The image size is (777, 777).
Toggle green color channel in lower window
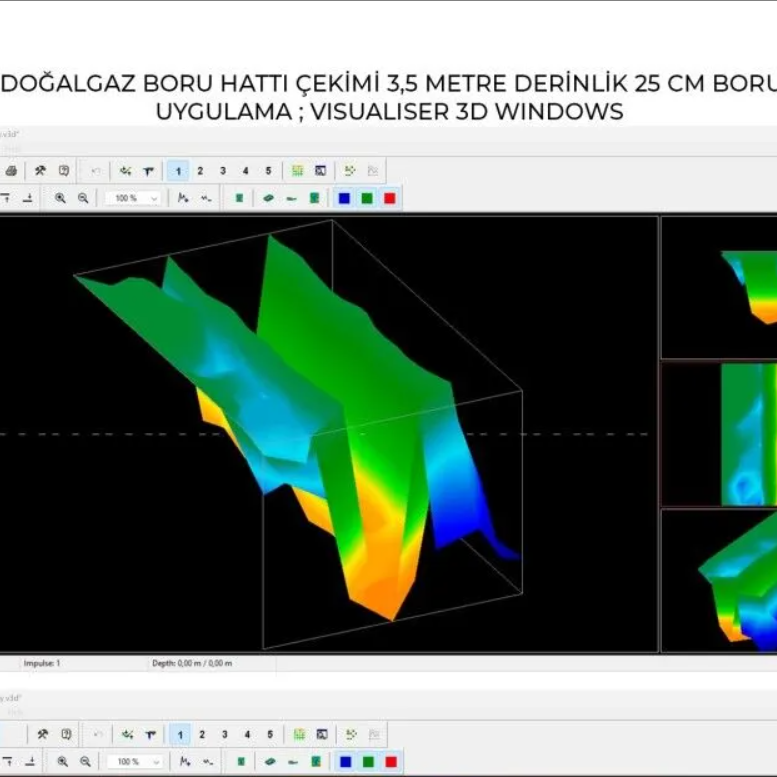click(368, 762)
